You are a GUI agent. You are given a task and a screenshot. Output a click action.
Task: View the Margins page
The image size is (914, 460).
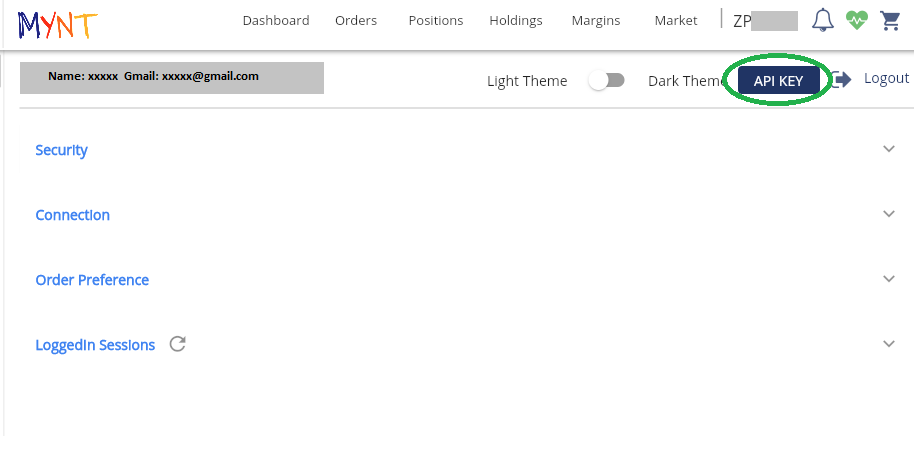tap(596, 20)
